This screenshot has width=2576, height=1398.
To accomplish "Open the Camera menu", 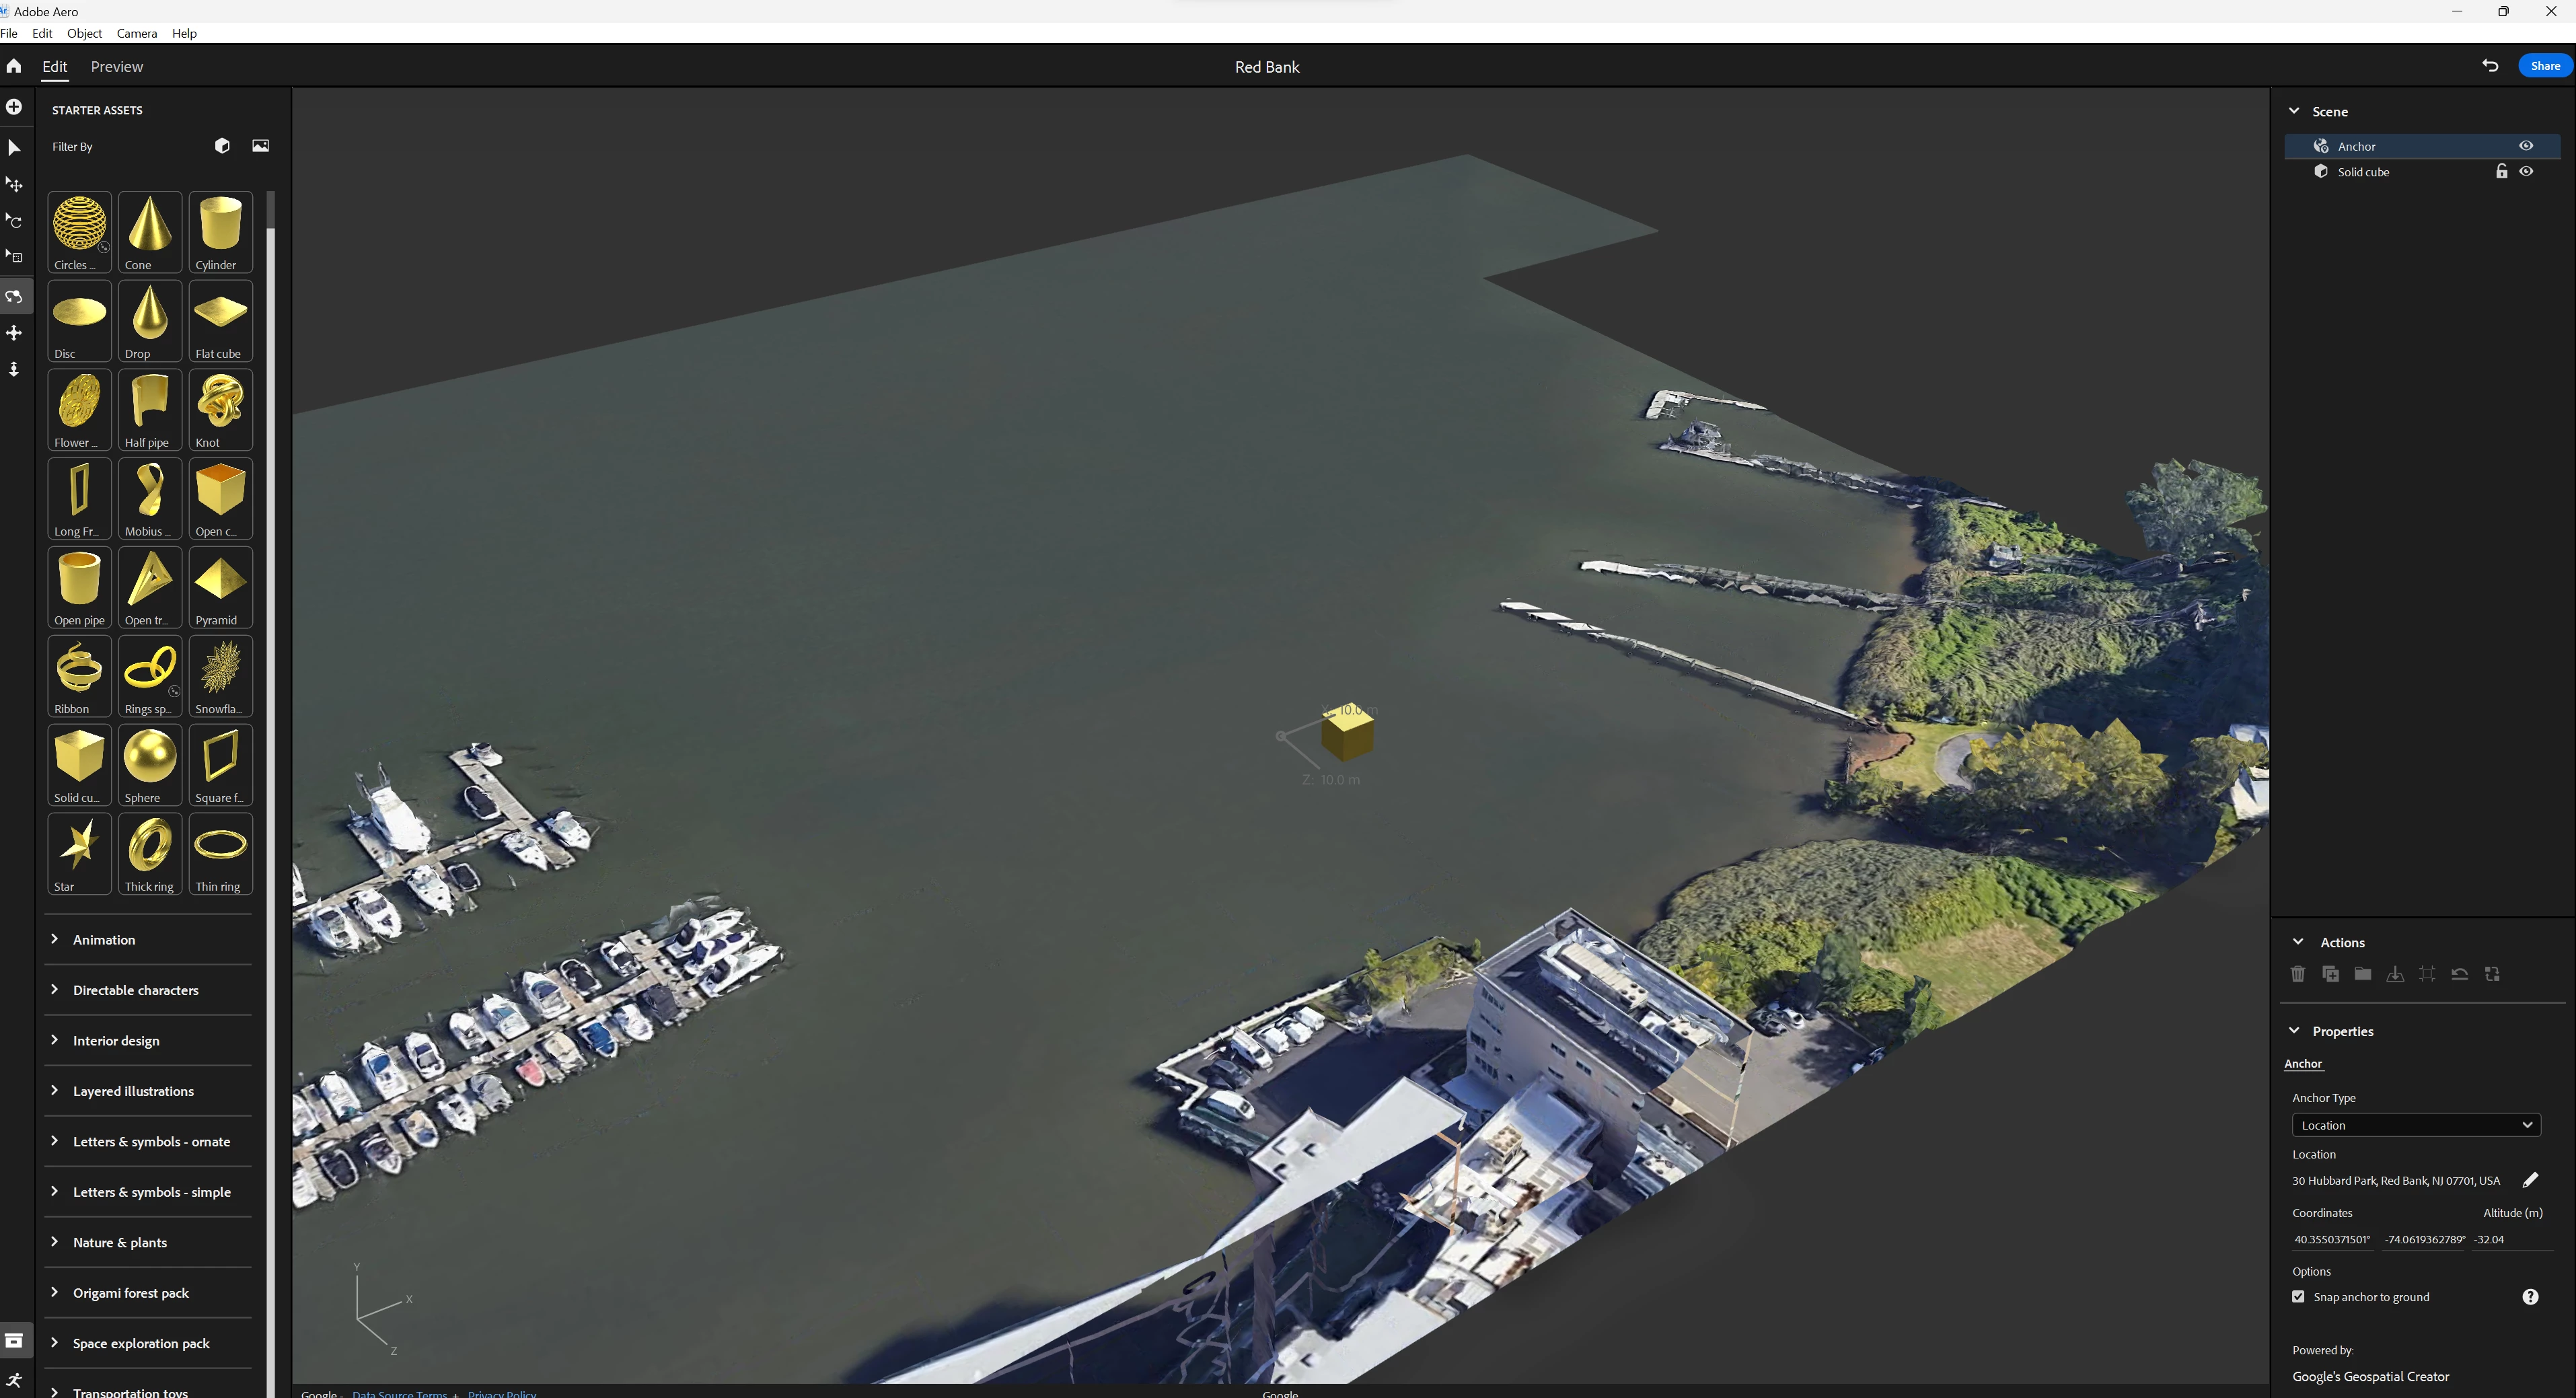I will coord(137,33).
